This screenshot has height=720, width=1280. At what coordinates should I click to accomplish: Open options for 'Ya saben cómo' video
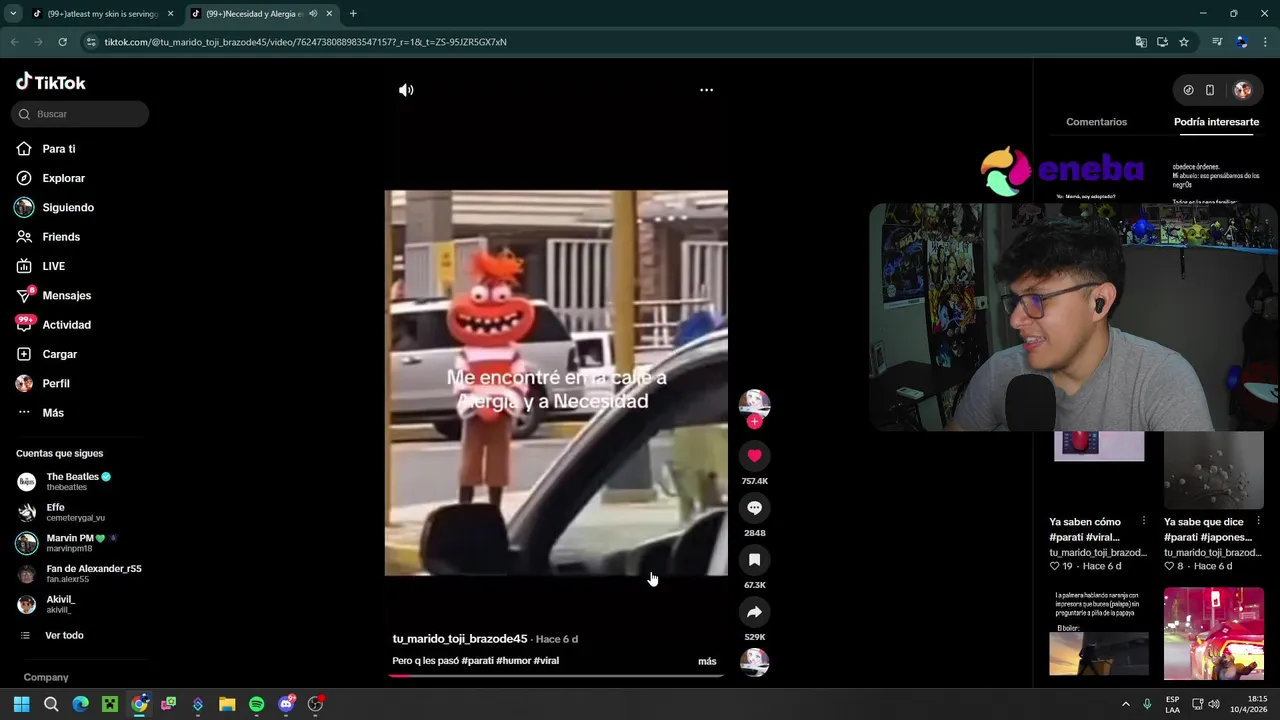pyautogui.click(x=1144, y=521)
